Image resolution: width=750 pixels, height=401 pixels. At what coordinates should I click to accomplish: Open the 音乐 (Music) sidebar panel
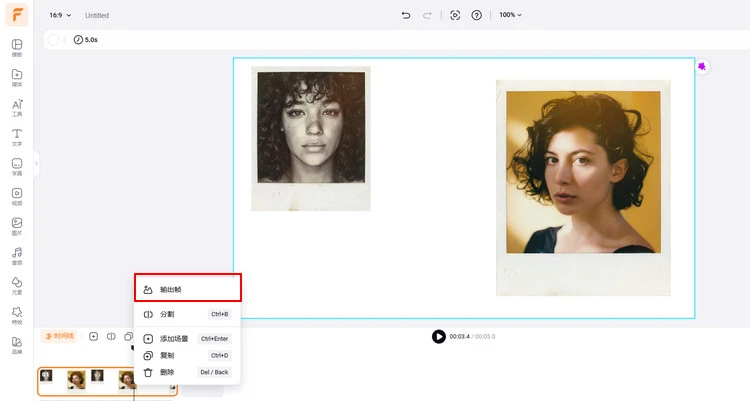tap(17, 256)
